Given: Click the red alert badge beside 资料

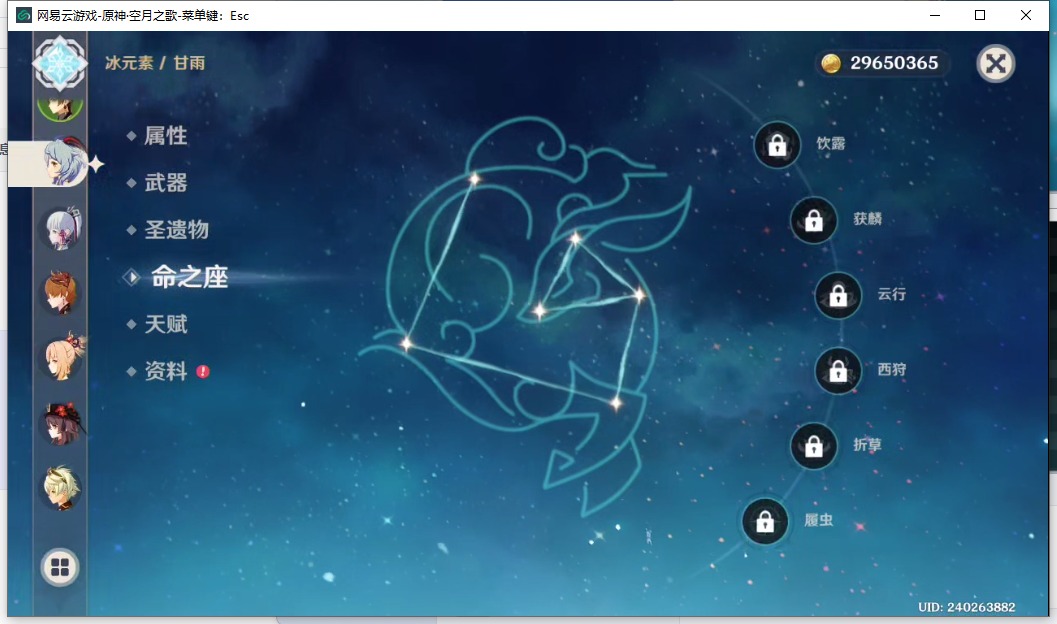Looking at the screenshot, I should click(203, 371).
